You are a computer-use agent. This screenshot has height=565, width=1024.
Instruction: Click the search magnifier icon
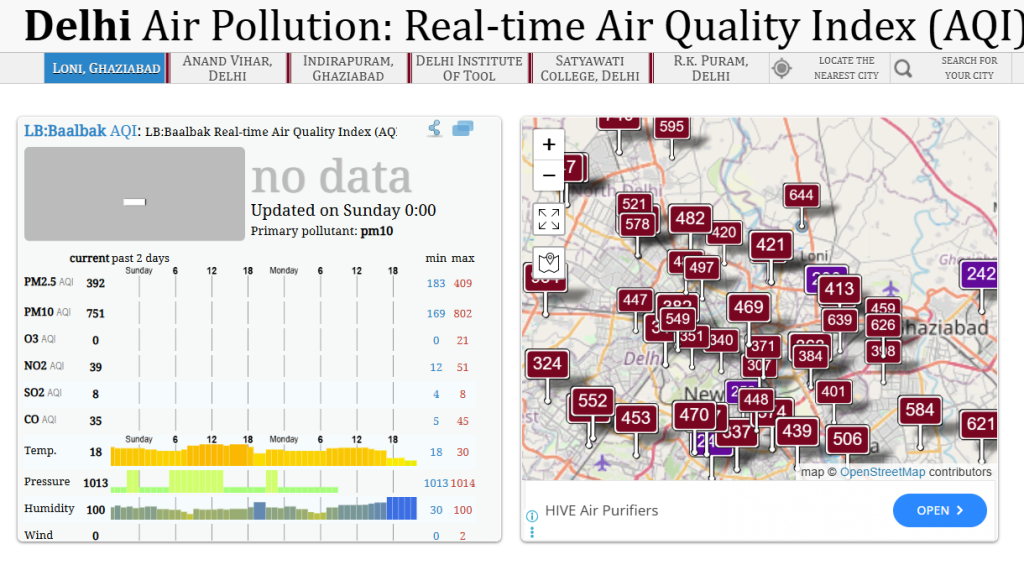(903, 68)
